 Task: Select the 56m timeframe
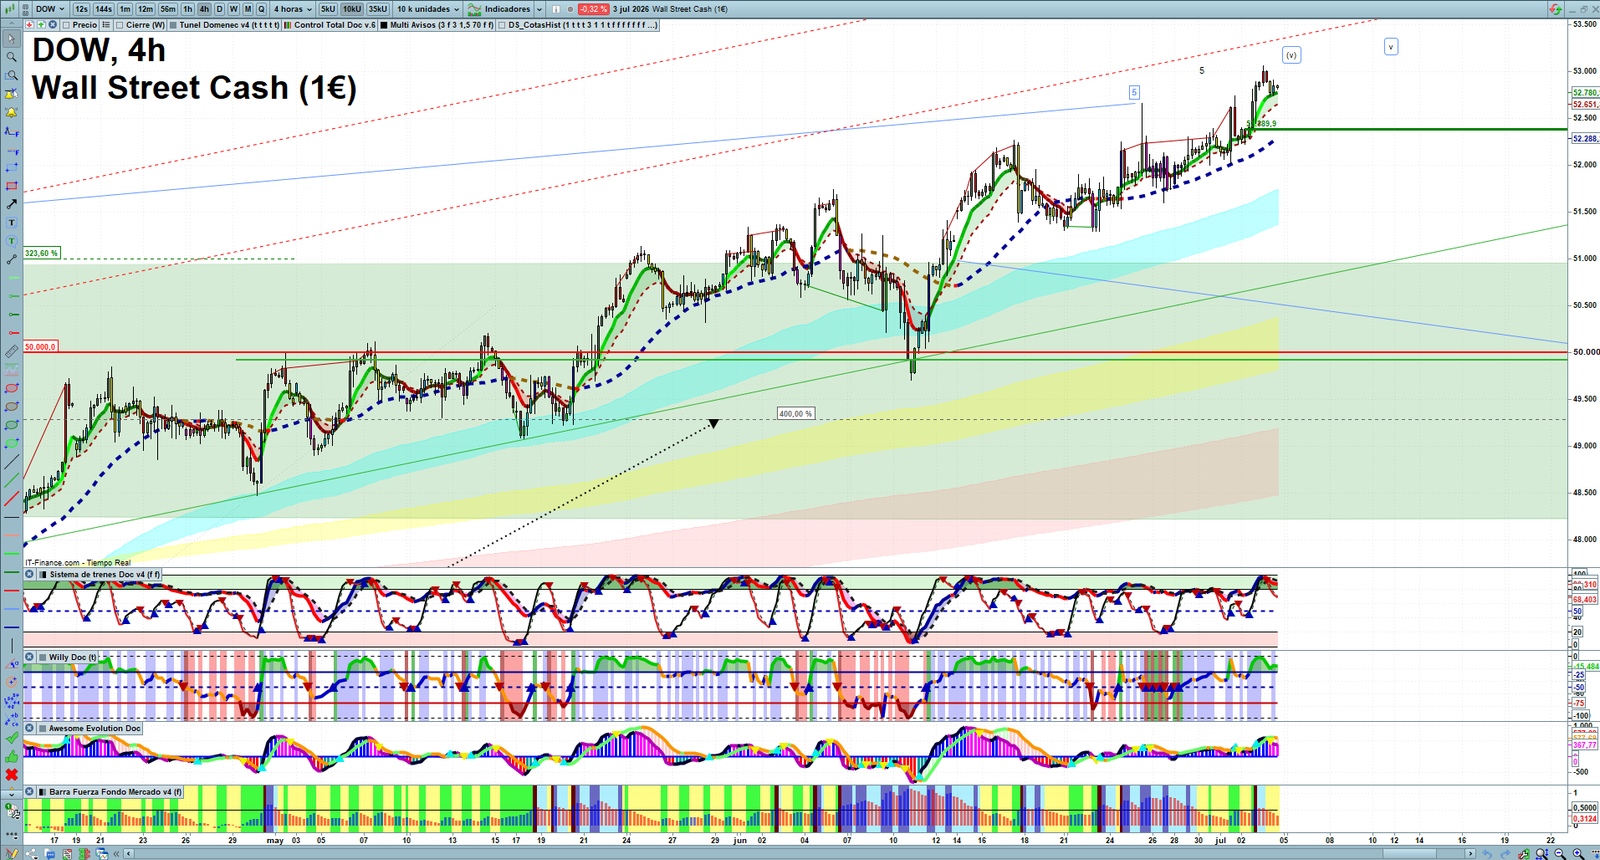point(168,9)
